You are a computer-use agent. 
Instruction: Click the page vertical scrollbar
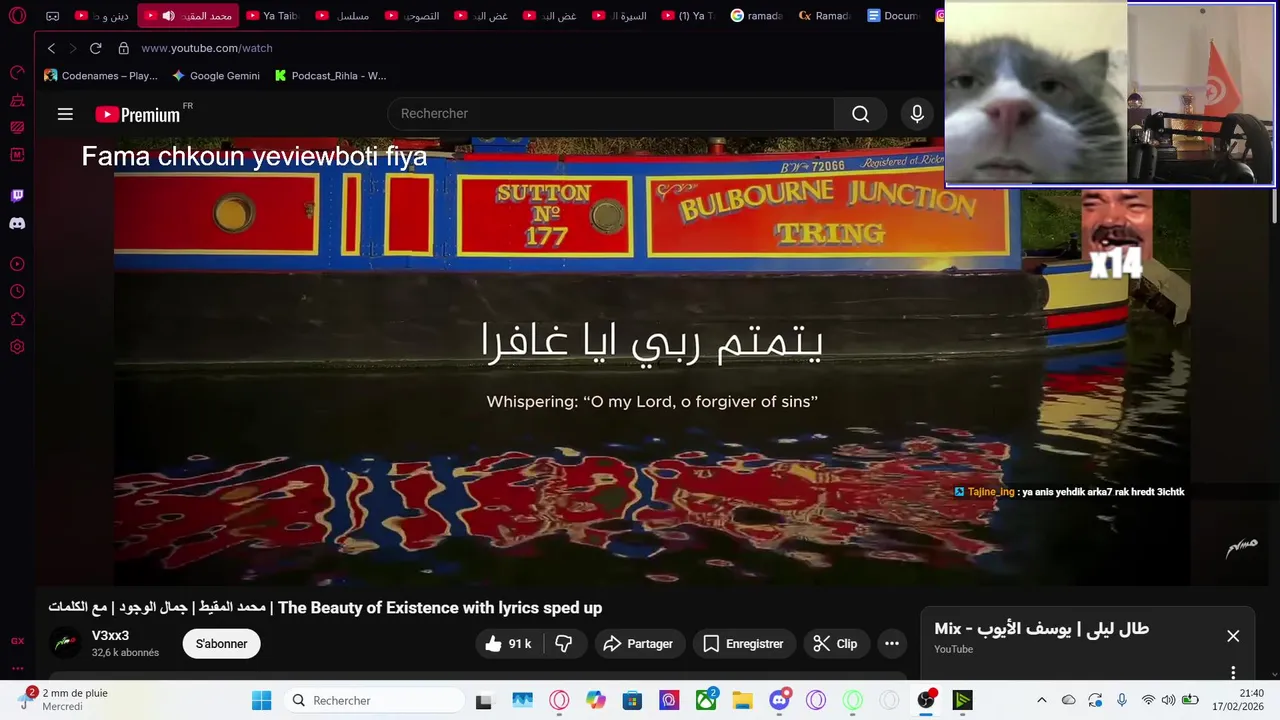pos(1274,205)
